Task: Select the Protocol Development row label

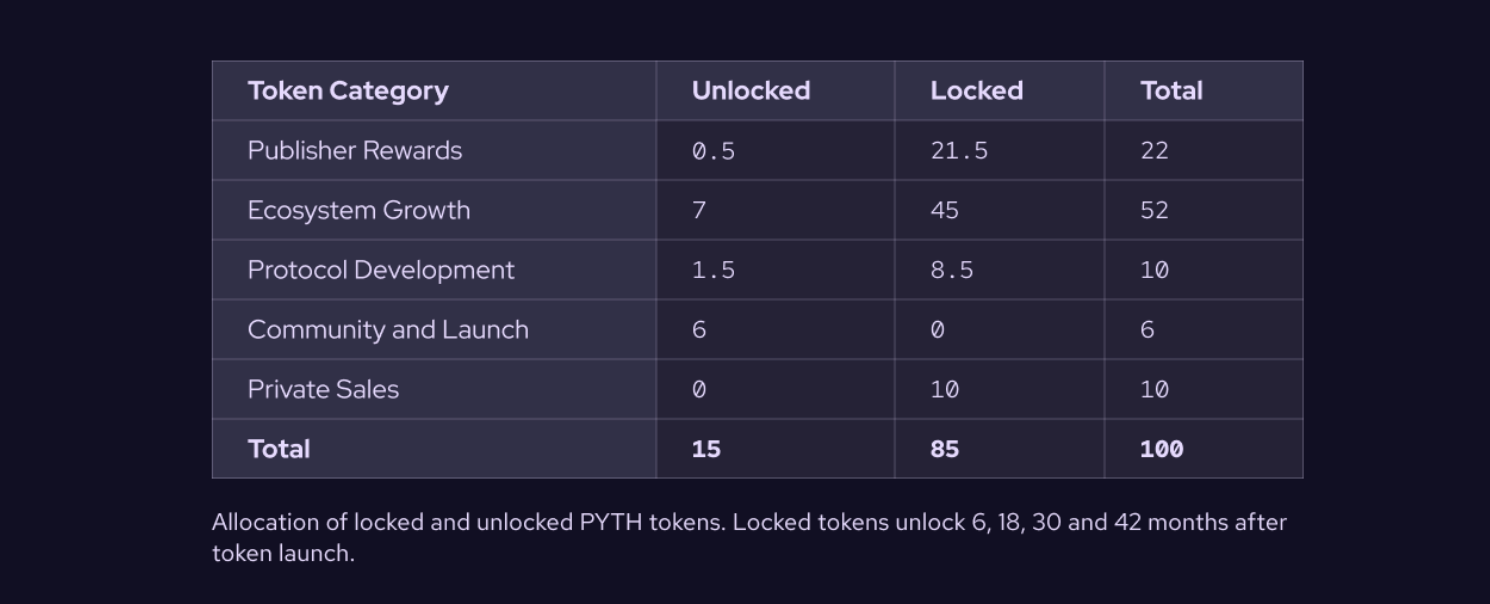Action: (381, 270)
